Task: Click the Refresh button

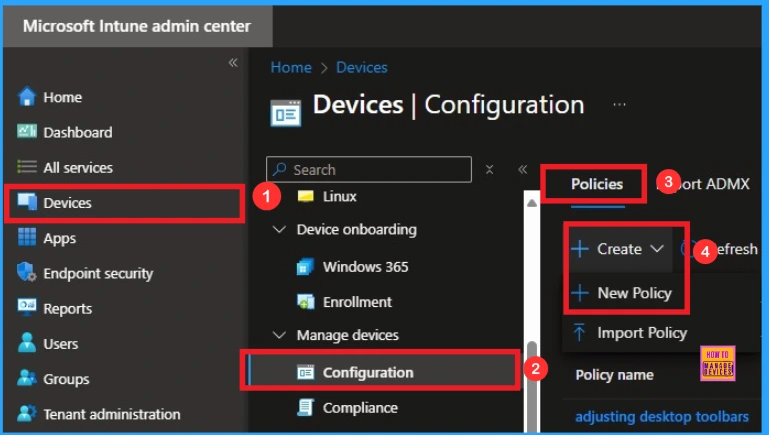Action: click(719, 249)
